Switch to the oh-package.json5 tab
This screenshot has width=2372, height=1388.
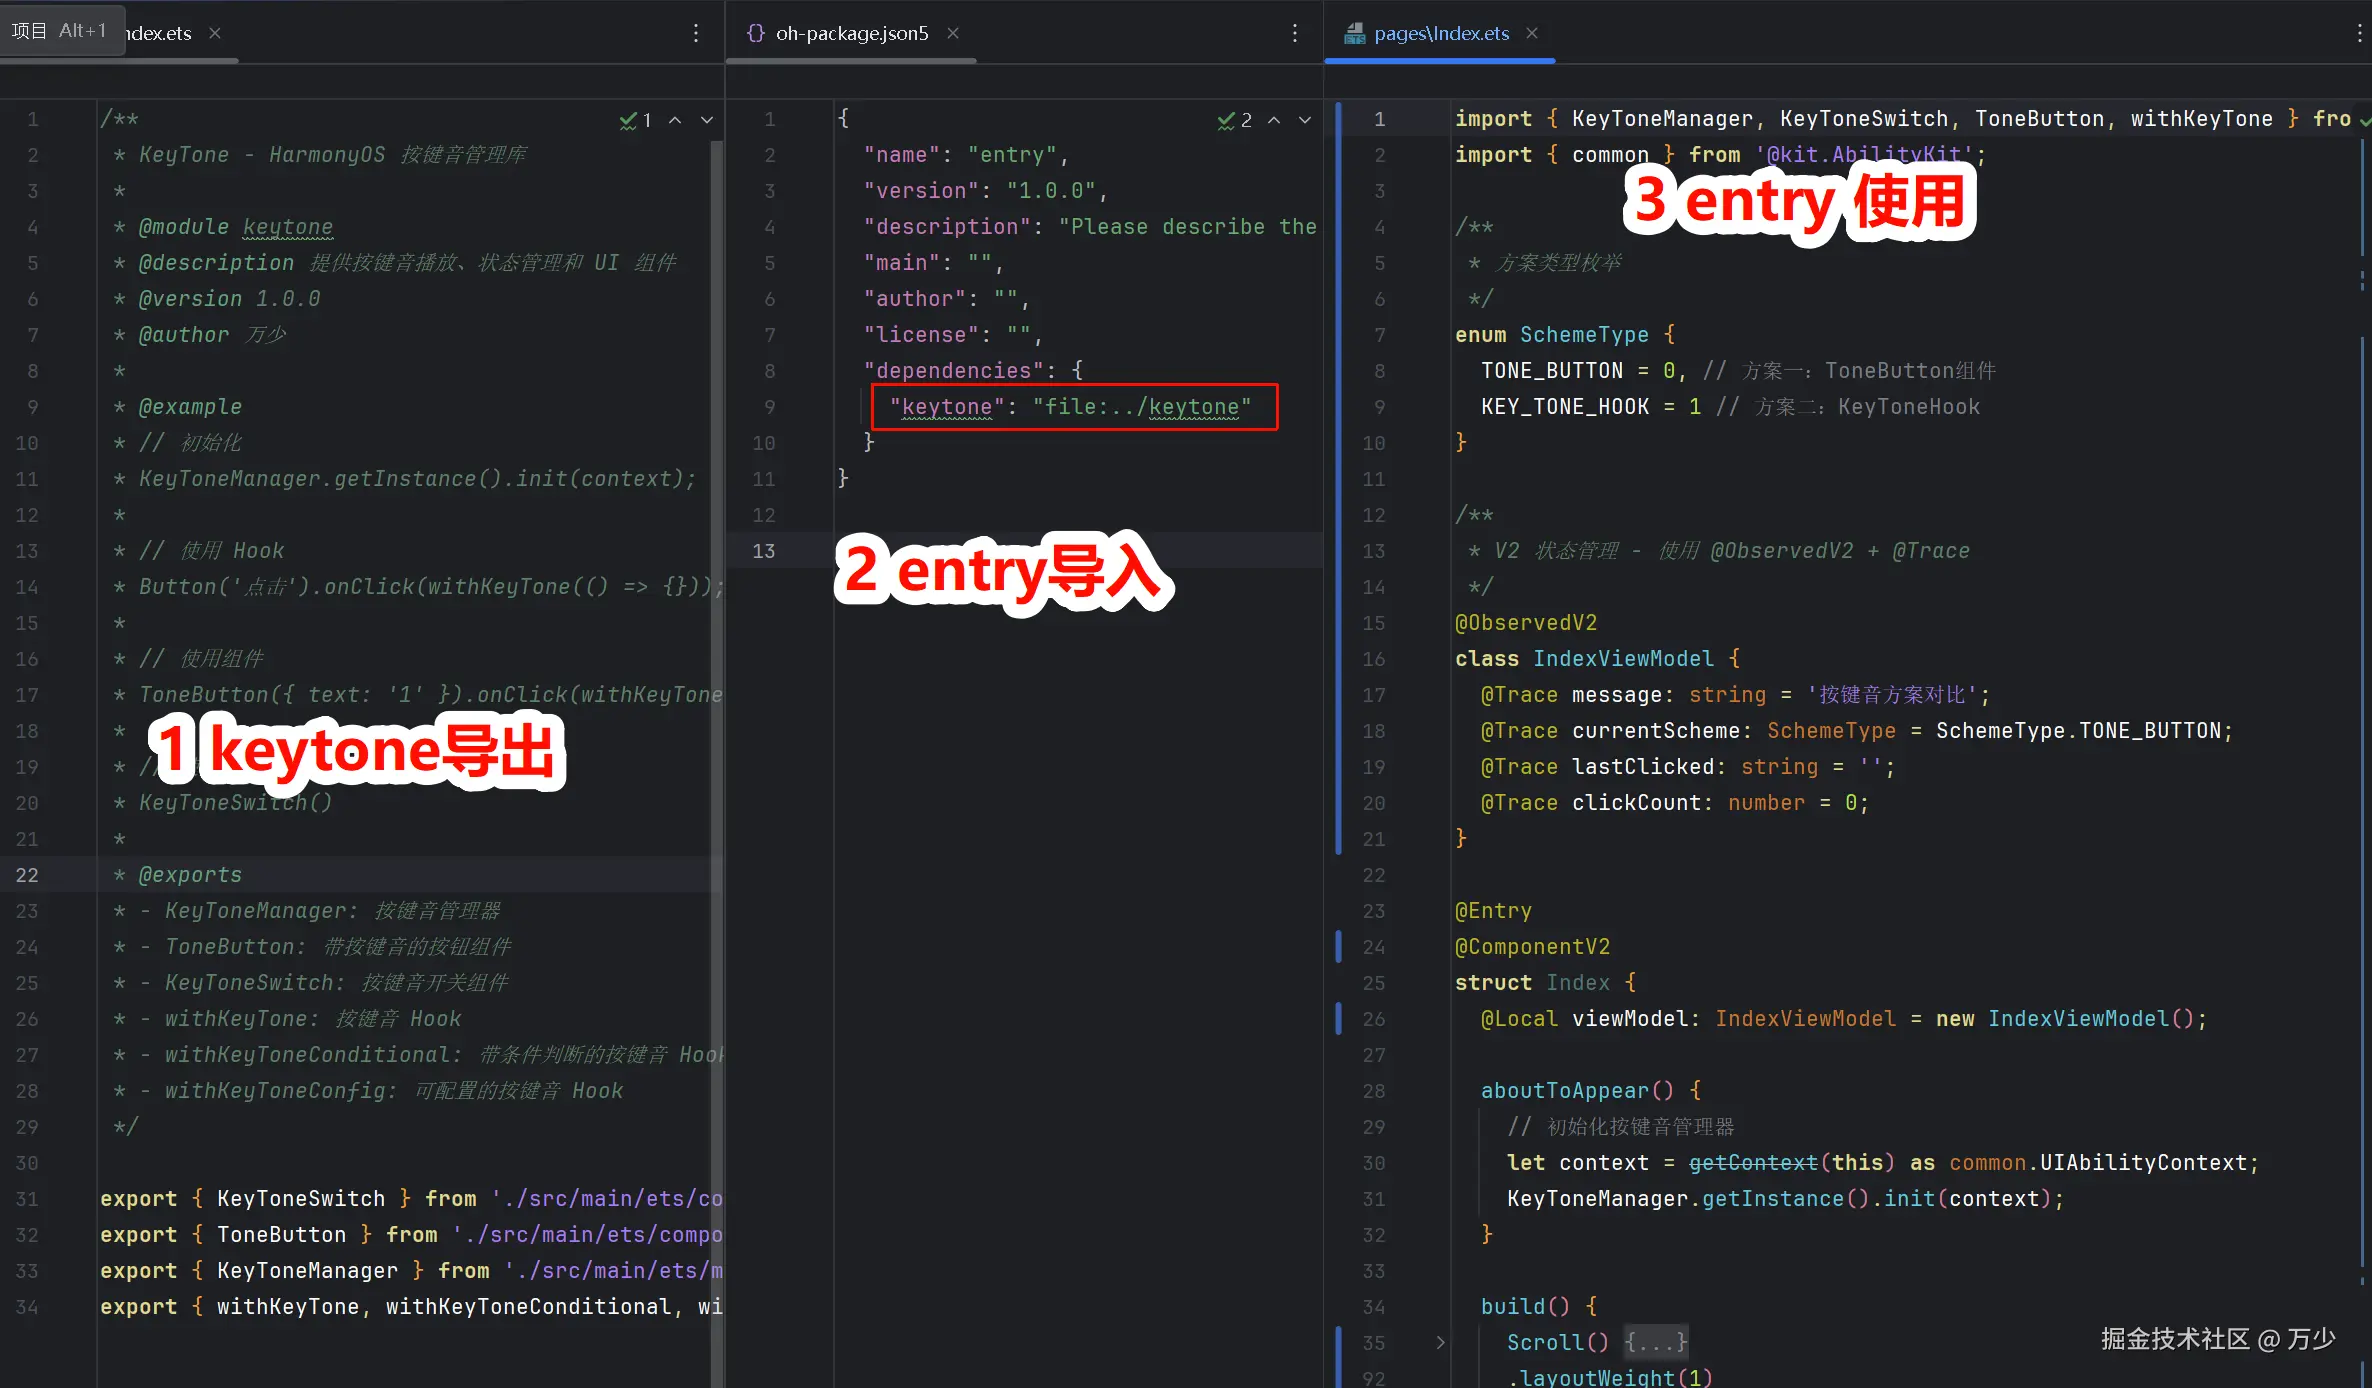click(x=851, y=33)
